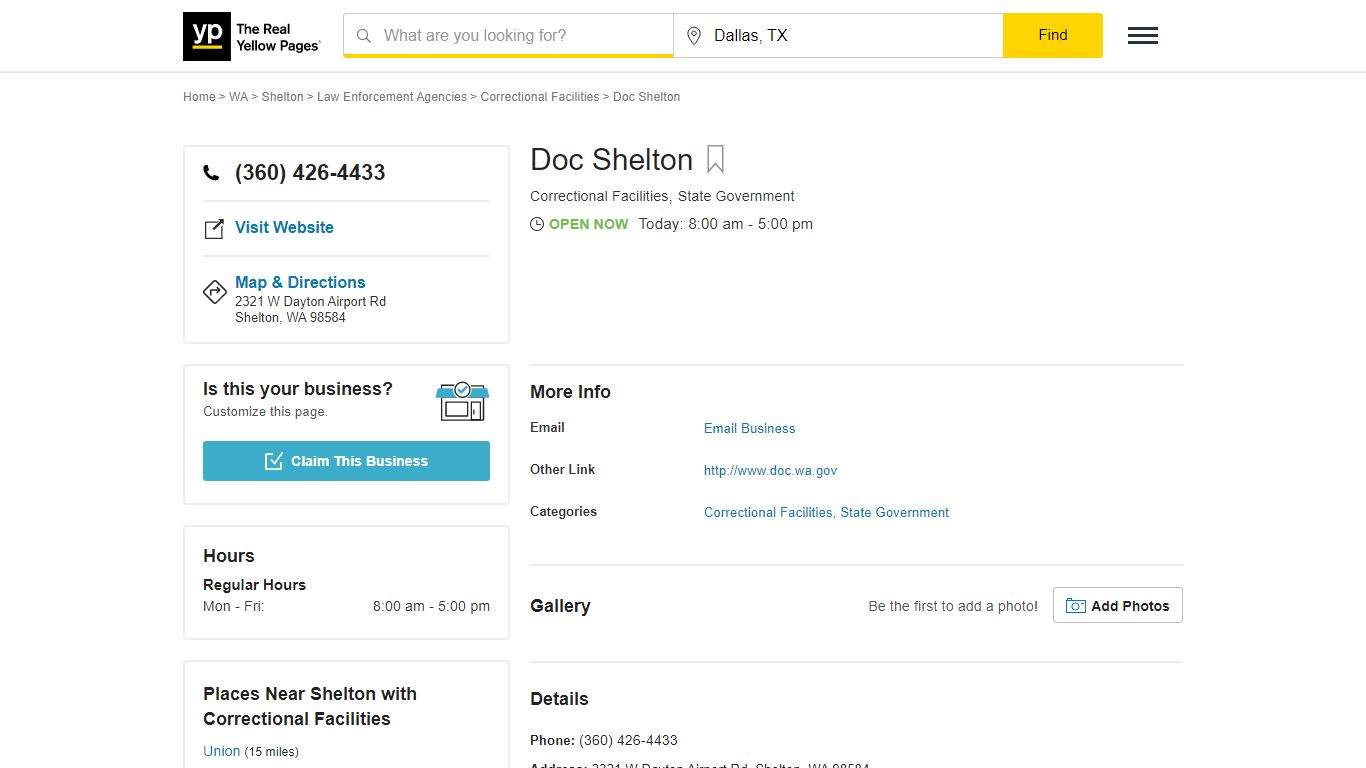Bookmark Doc Shelton with the ribbon icon
The height and width of the screenshot is (768, 1366).
pos(715,160)
